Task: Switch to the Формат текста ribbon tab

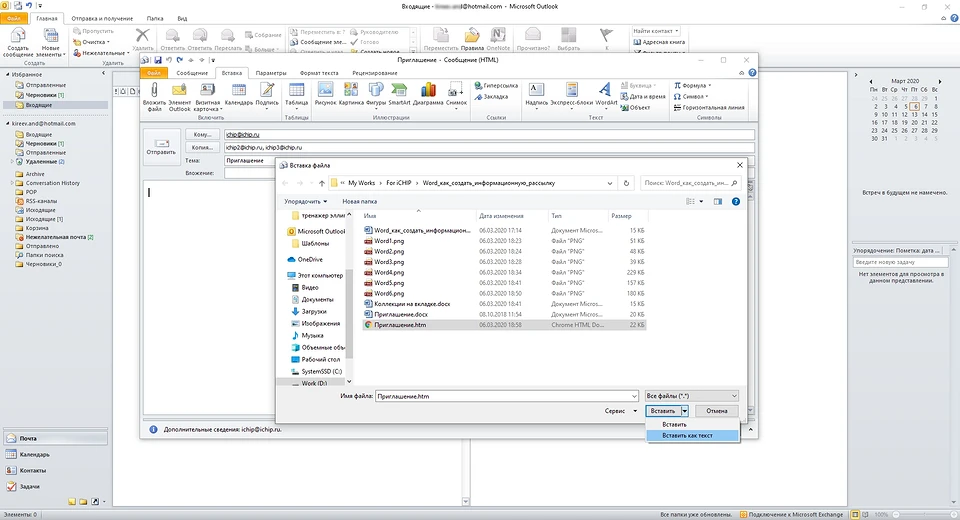Action: point(319,73)
